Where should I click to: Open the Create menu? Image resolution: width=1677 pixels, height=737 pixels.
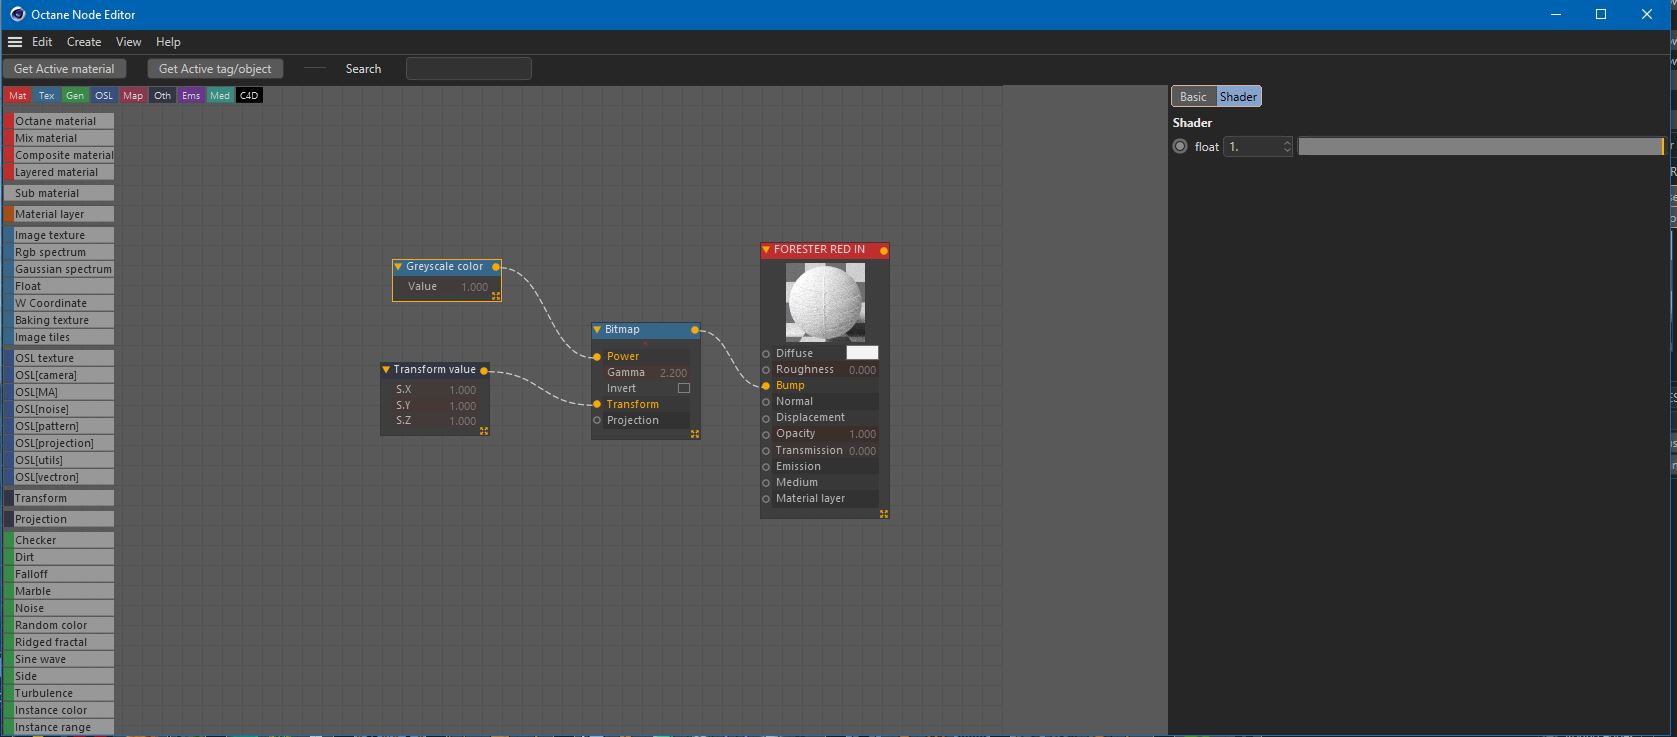(84, 42)
